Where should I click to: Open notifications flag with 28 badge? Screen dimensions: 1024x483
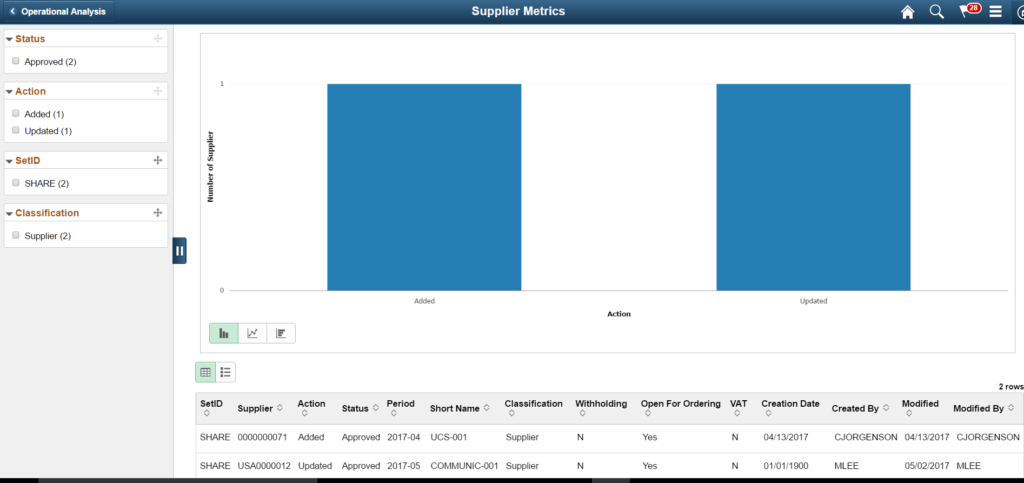click(x=969, y=10)
